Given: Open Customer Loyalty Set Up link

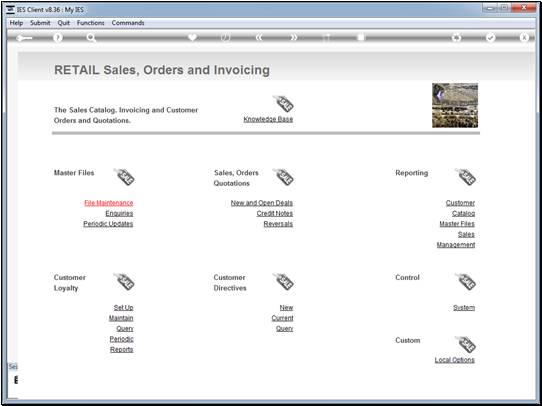Looking at the screenshot, I should (x=123, y=308).
